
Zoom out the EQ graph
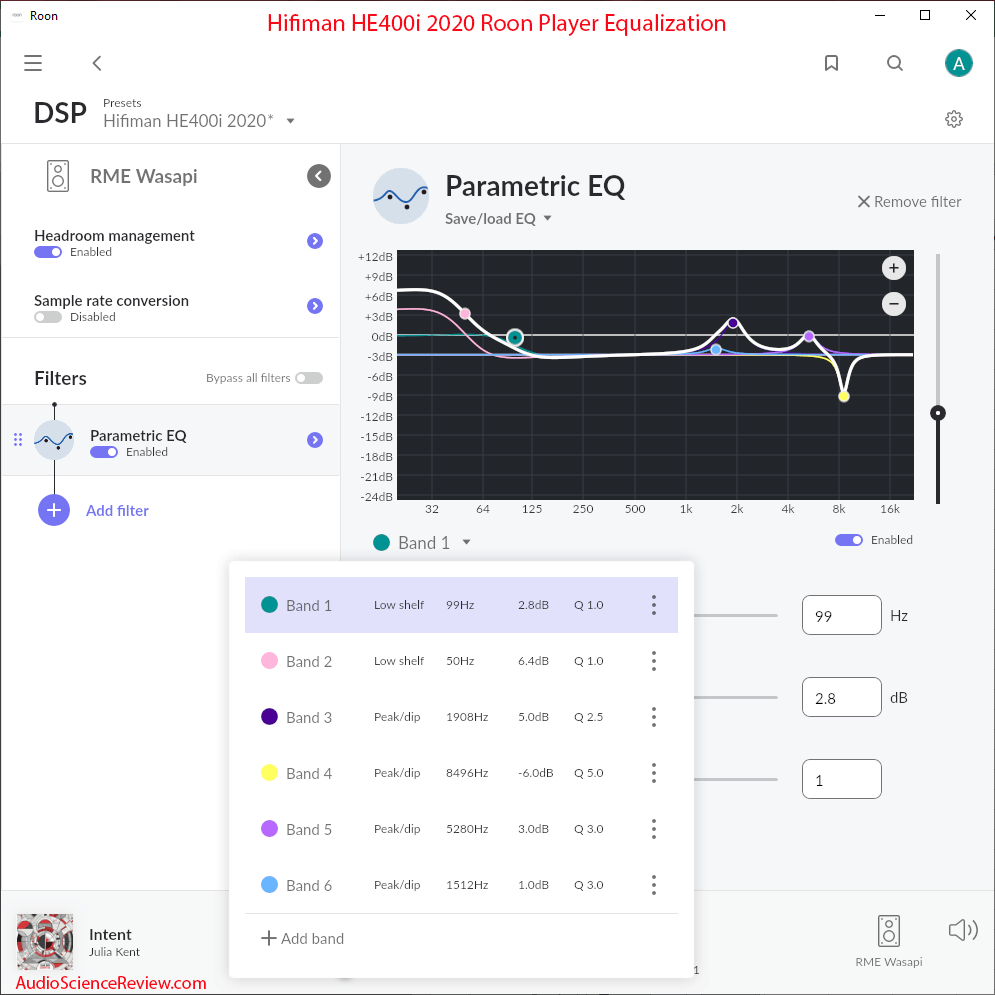coord(893,304)
